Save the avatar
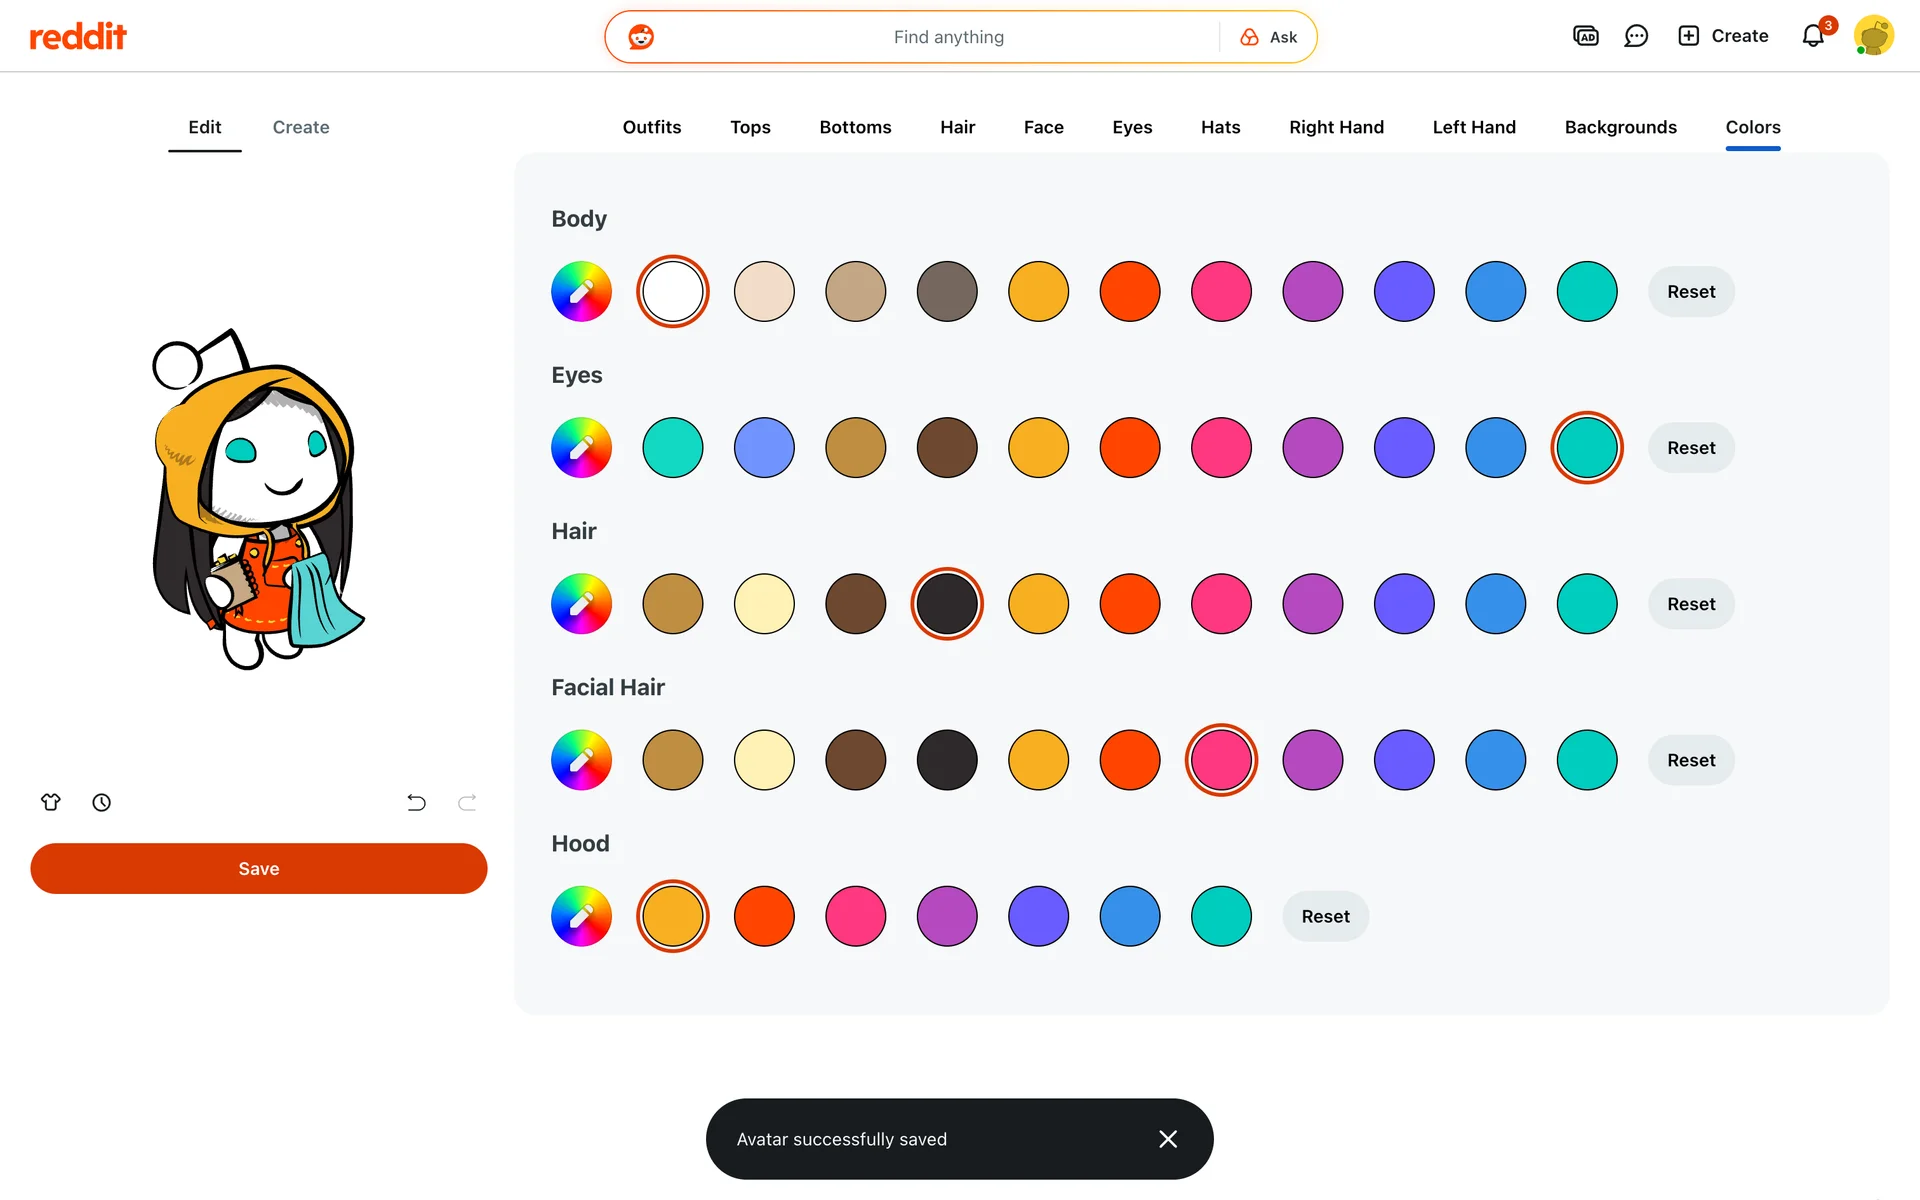Viewport: 1920px width, 1200px height. tap(258, 868)
